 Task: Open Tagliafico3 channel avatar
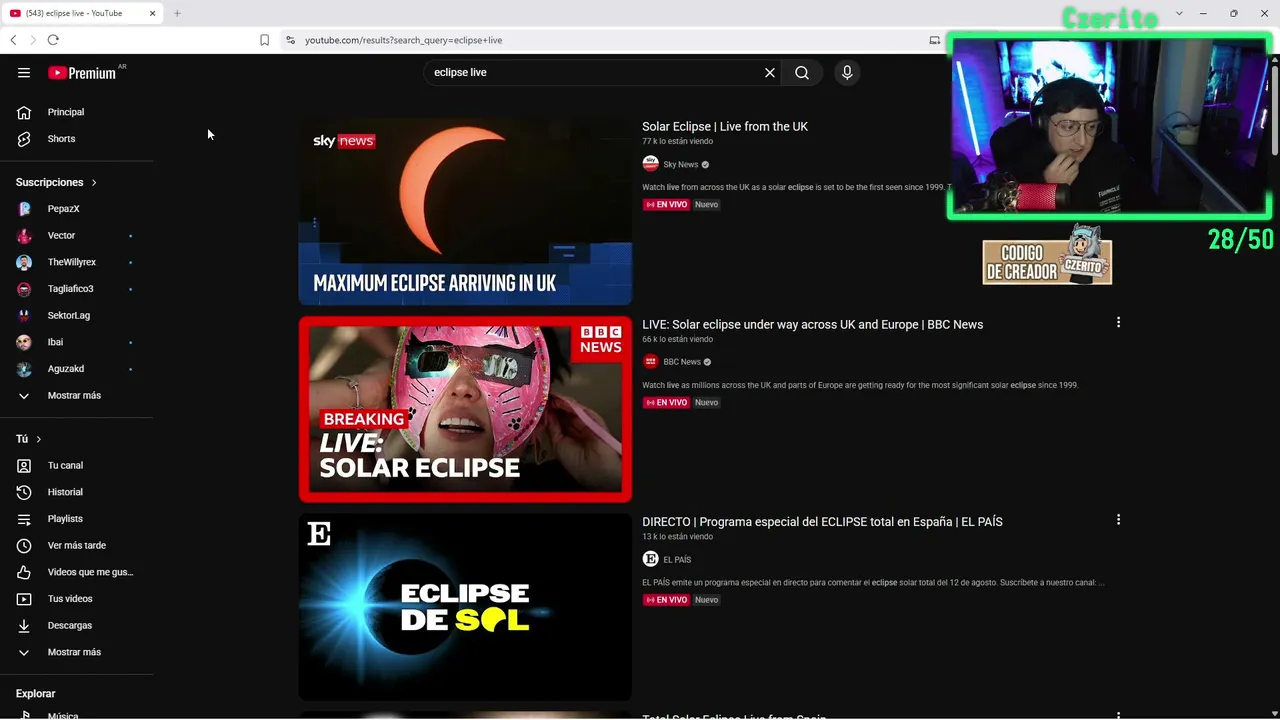(x=24, y=289)
